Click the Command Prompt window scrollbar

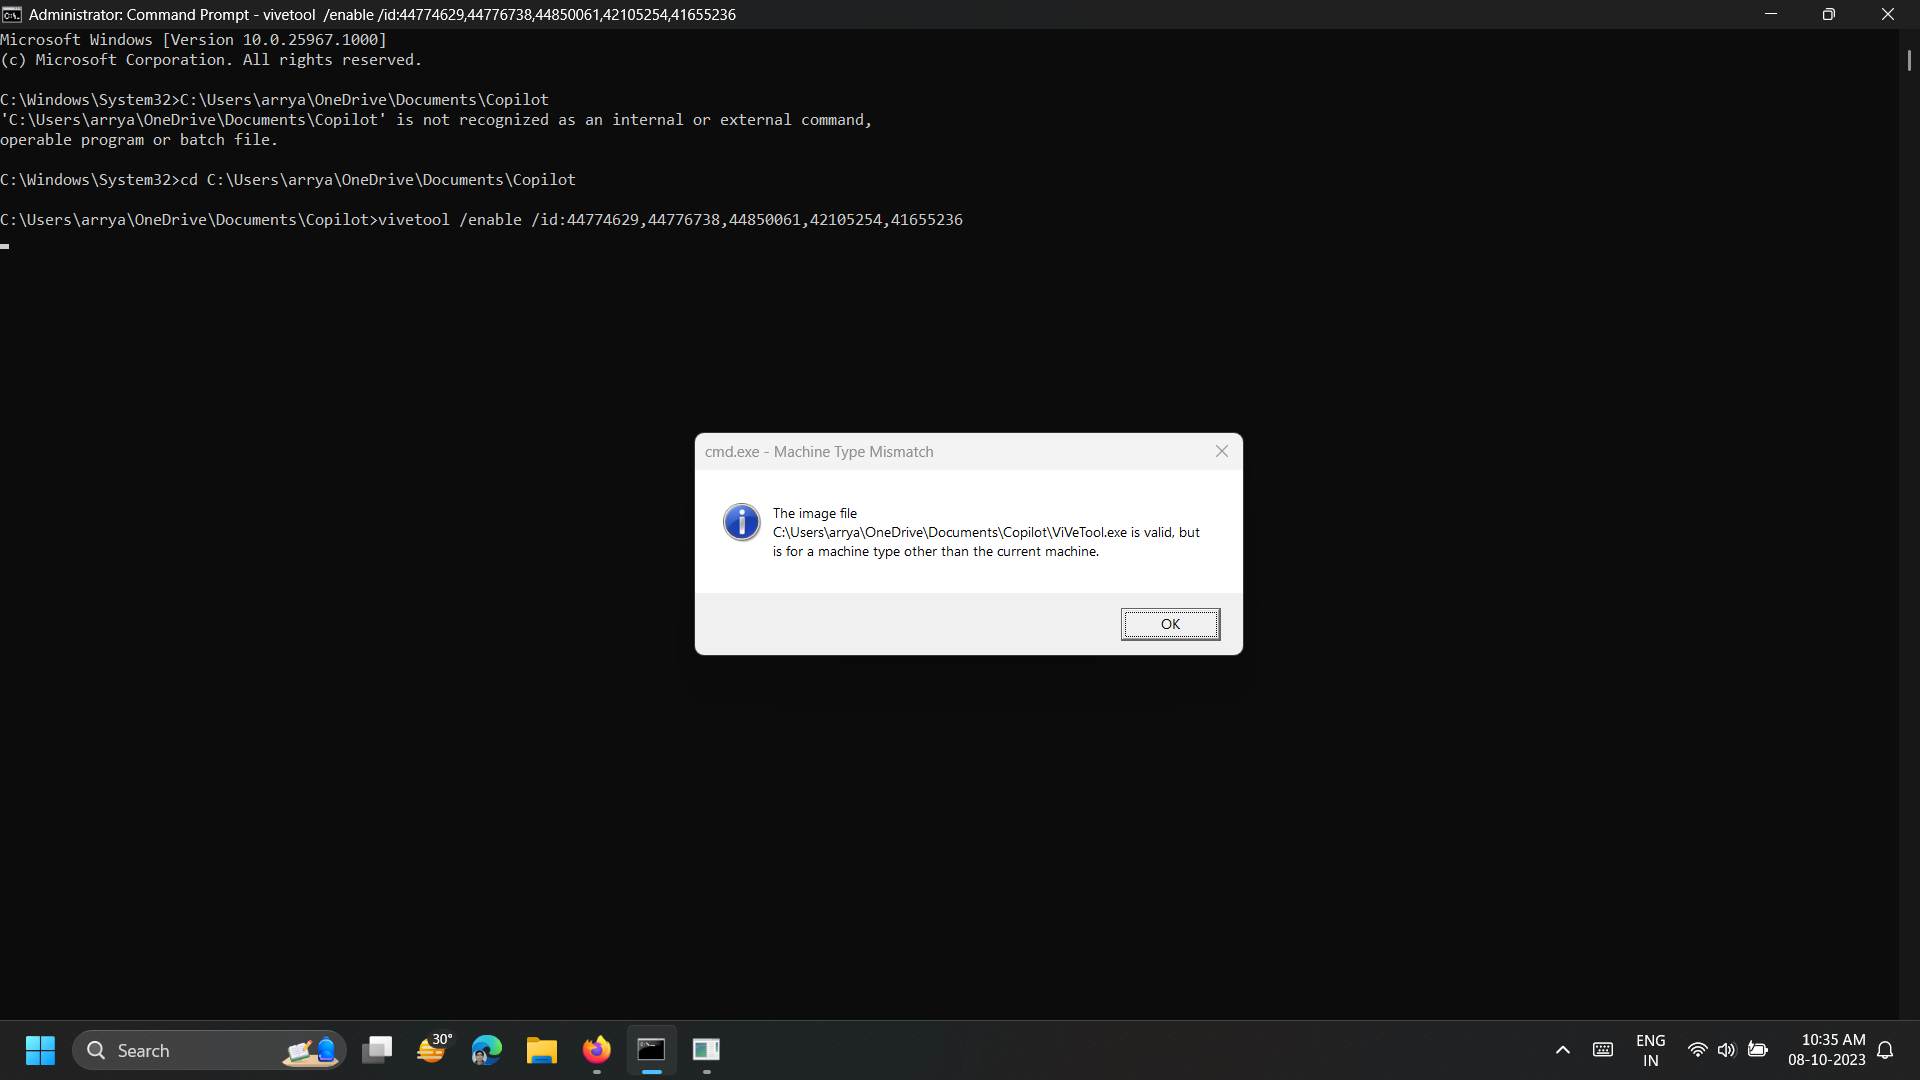pyautogui.click(x=1909, y=60)
